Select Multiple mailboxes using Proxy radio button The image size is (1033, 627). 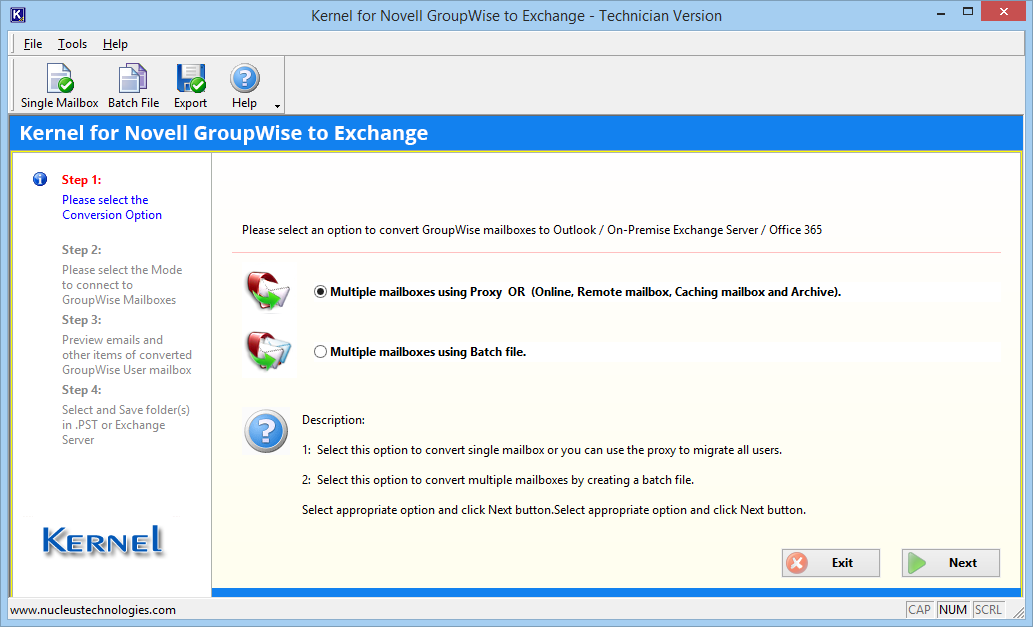click(x=320, y=292)
